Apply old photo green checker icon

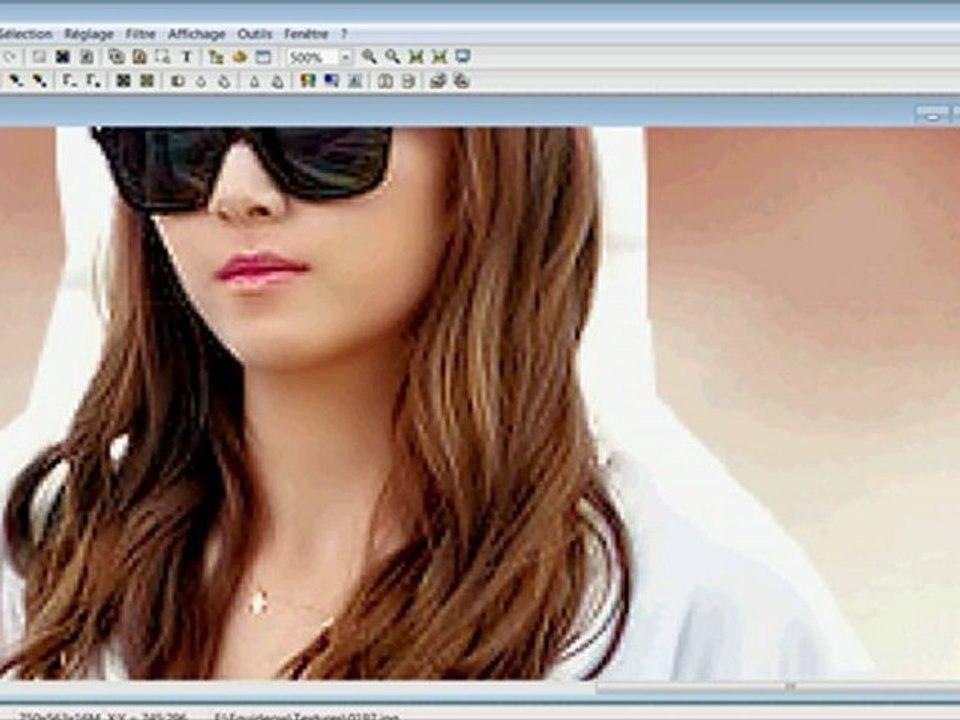[147, 81]
